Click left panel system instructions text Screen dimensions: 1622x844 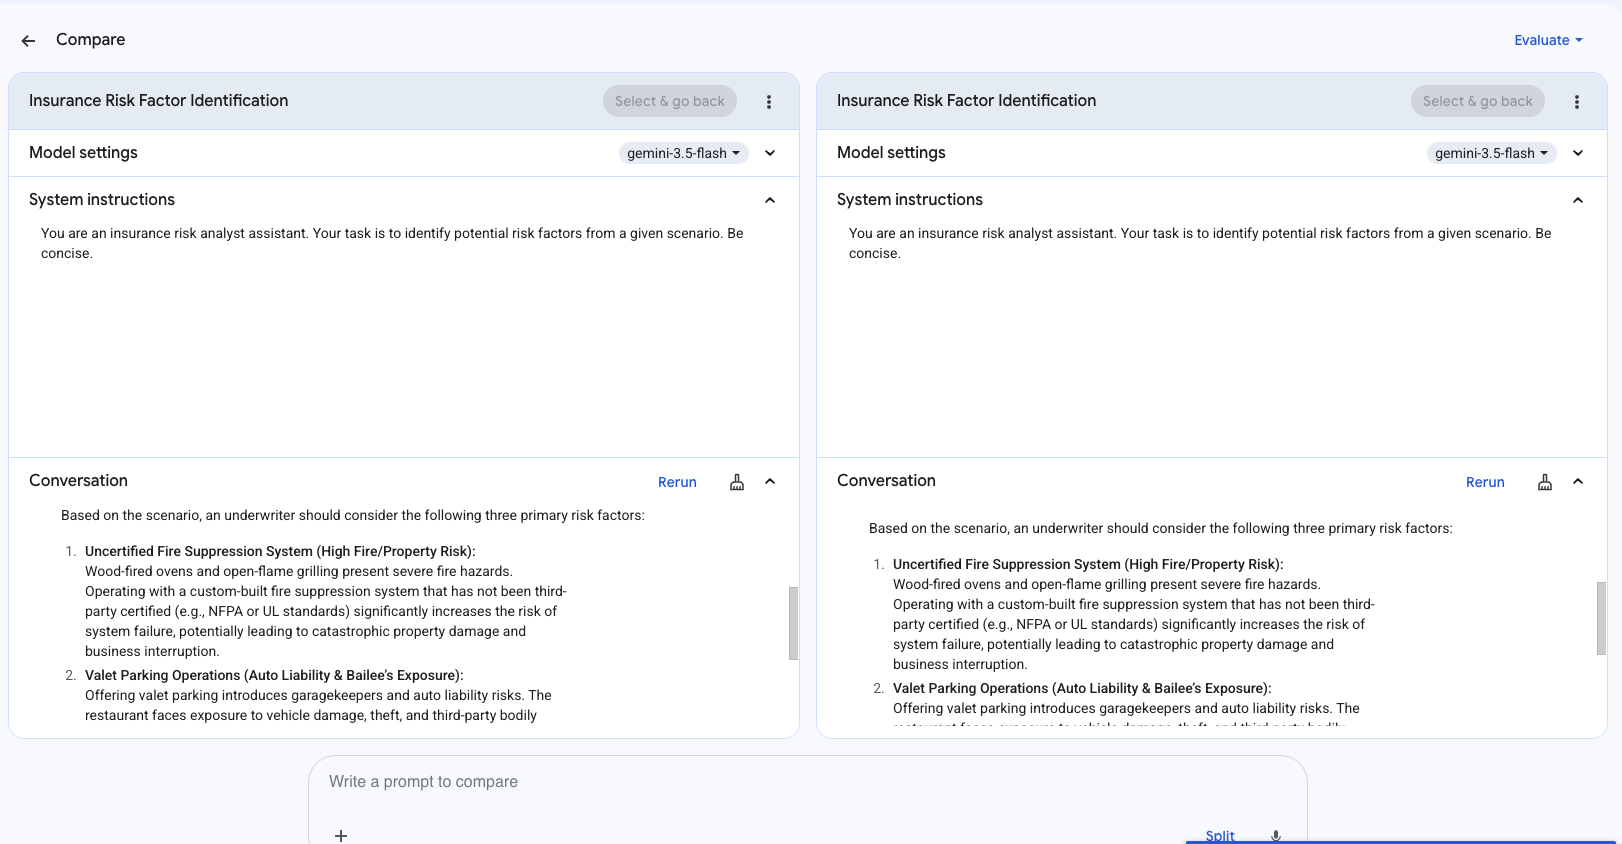392,243
